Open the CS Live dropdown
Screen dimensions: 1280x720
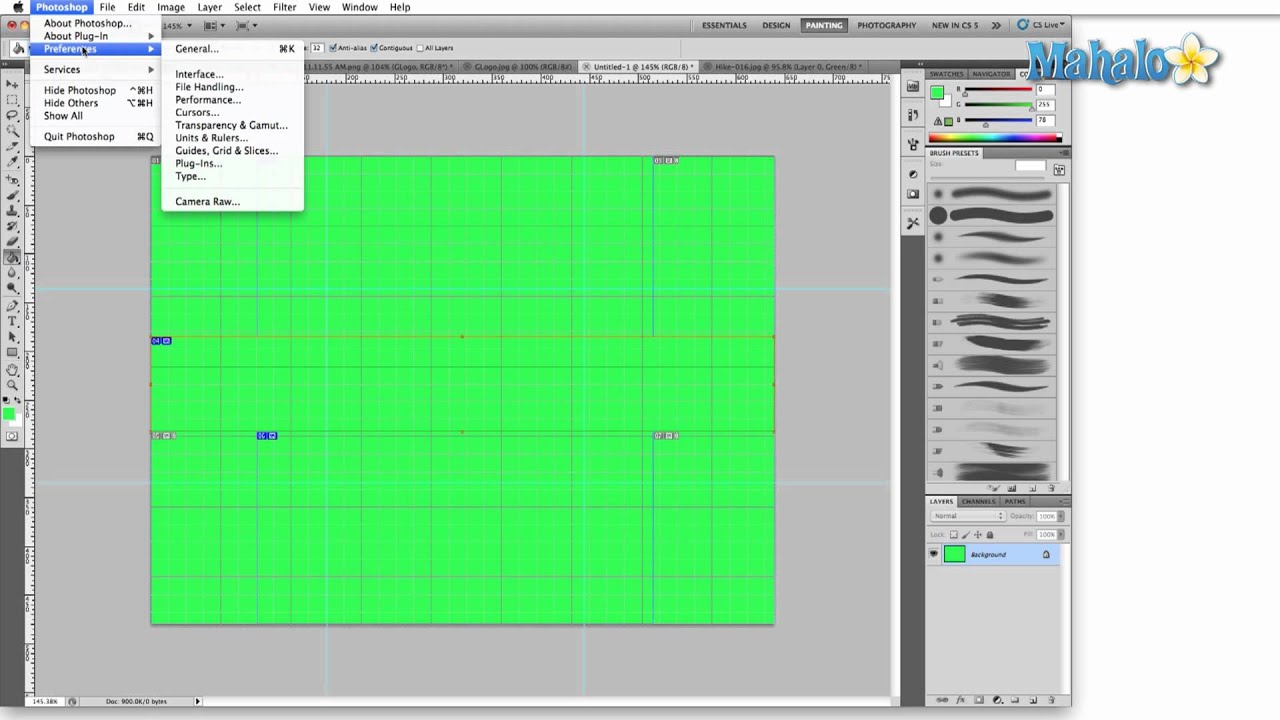(1043, 25)
